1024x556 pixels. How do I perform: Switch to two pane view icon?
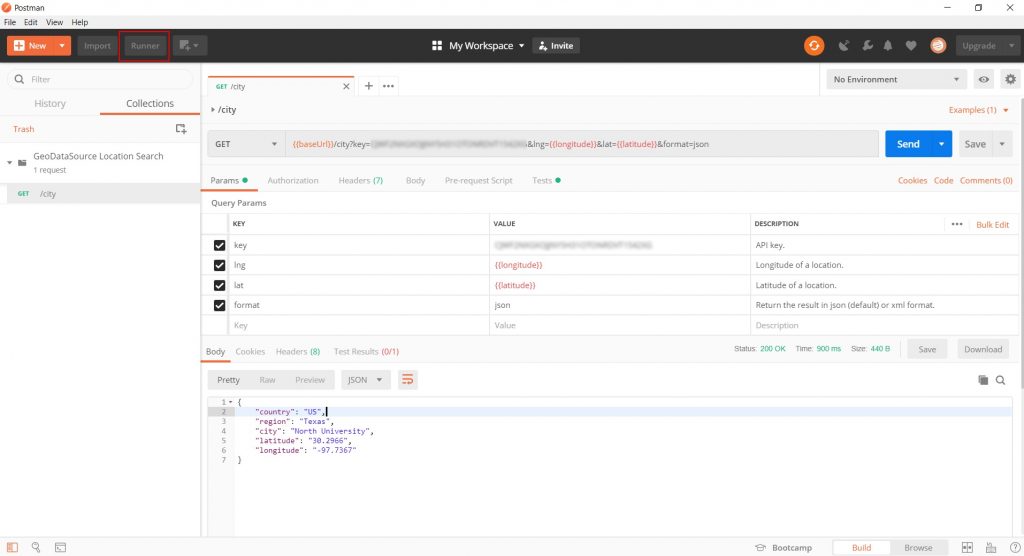tap(967, 548)
